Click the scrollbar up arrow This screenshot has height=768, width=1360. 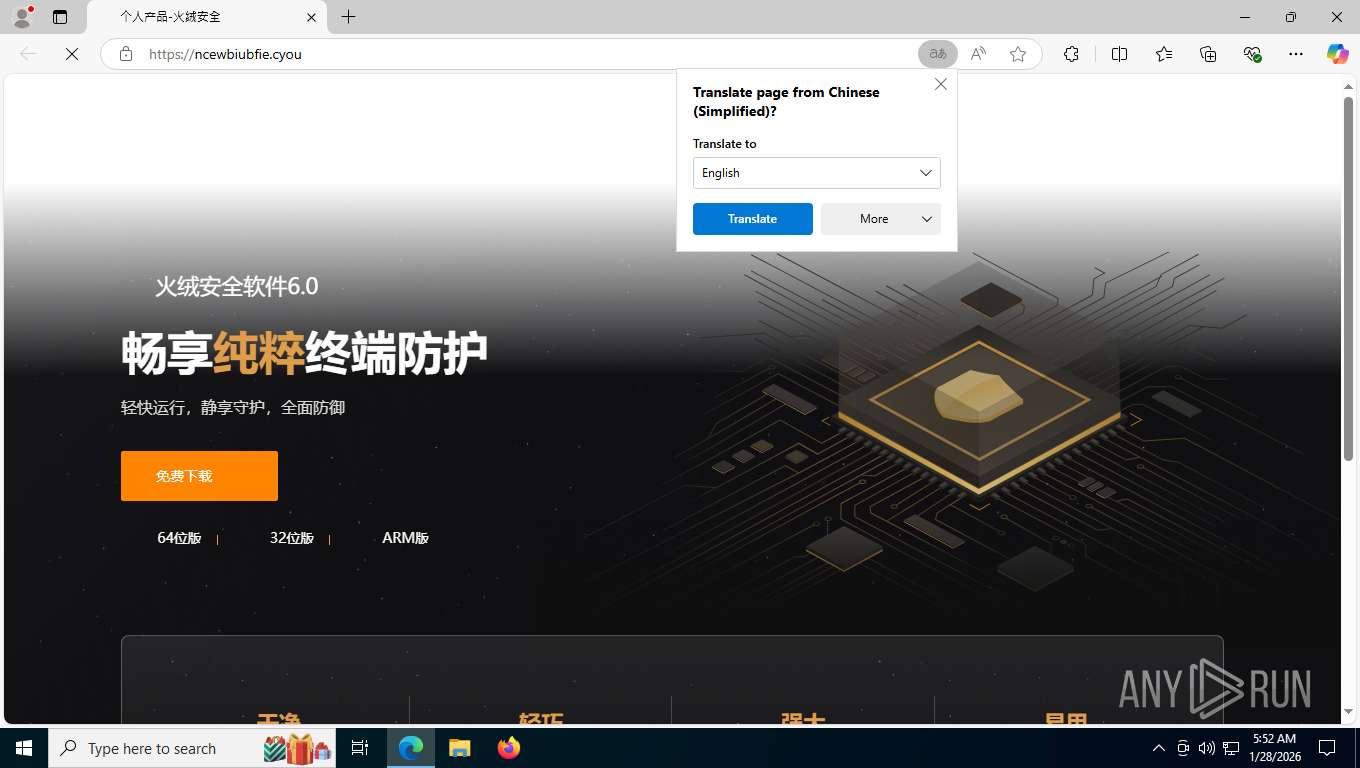click(x=1348, y=87)
